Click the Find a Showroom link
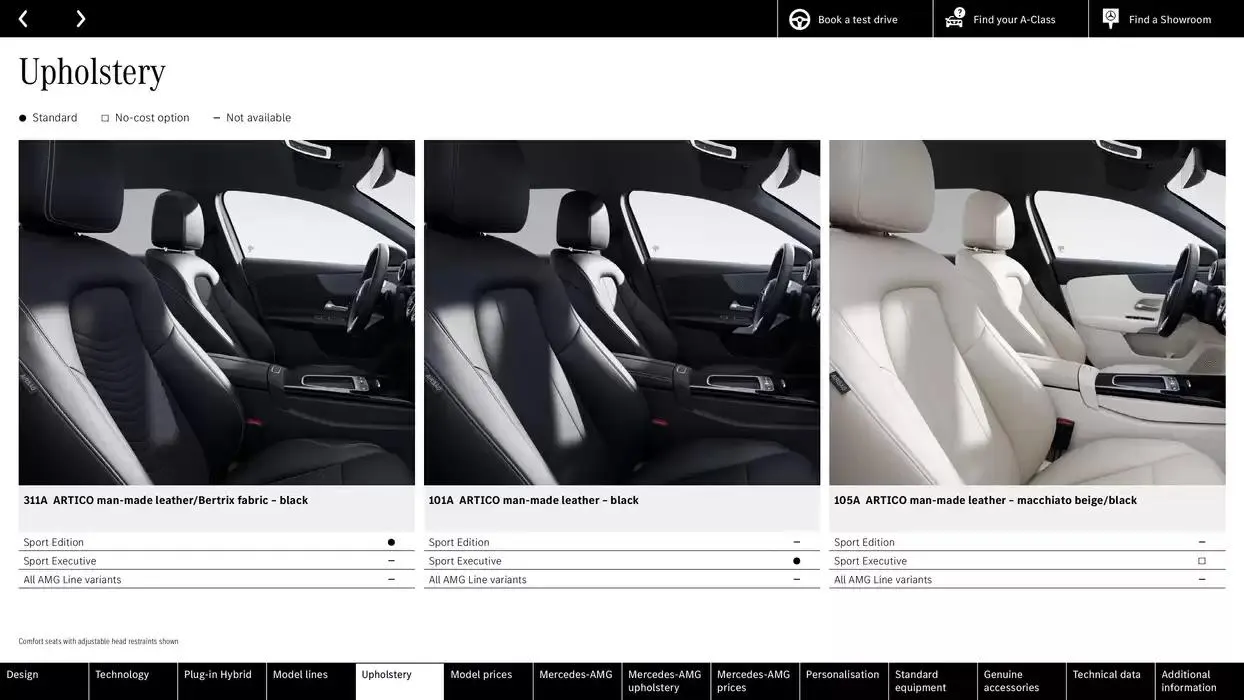1244x700 pixels. point(1166,18)
